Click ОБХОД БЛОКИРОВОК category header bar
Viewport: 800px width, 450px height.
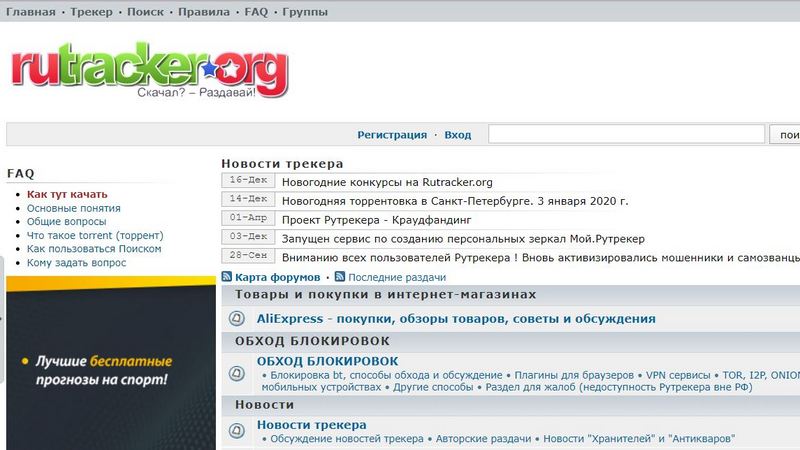511,341
